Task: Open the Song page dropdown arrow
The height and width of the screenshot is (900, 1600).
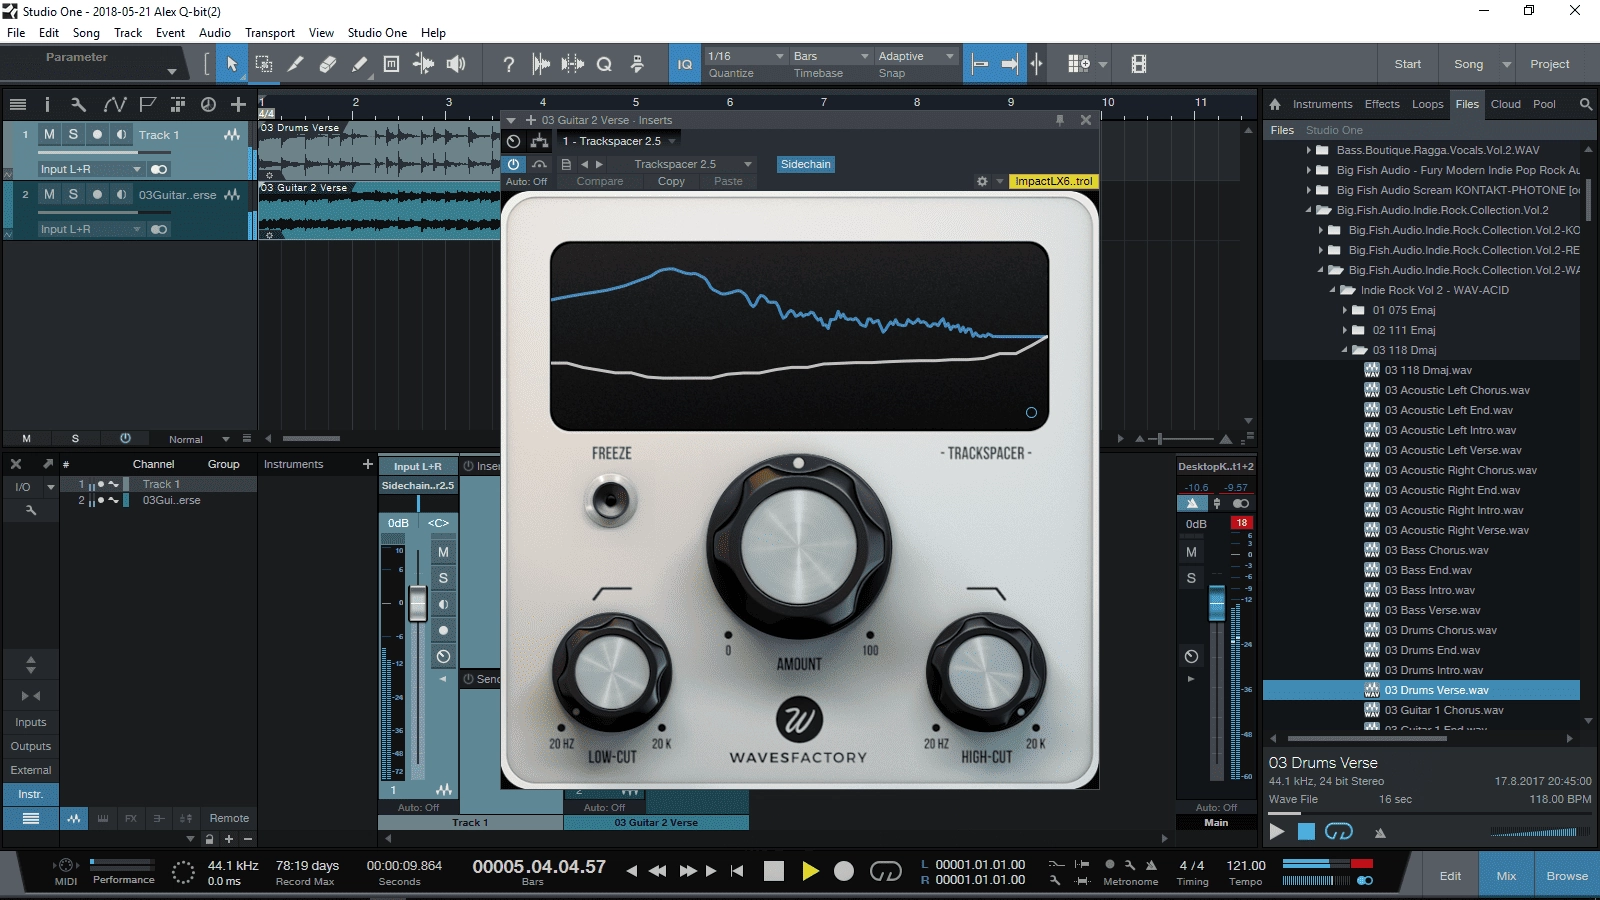Action: click(x=1507, y=64)
